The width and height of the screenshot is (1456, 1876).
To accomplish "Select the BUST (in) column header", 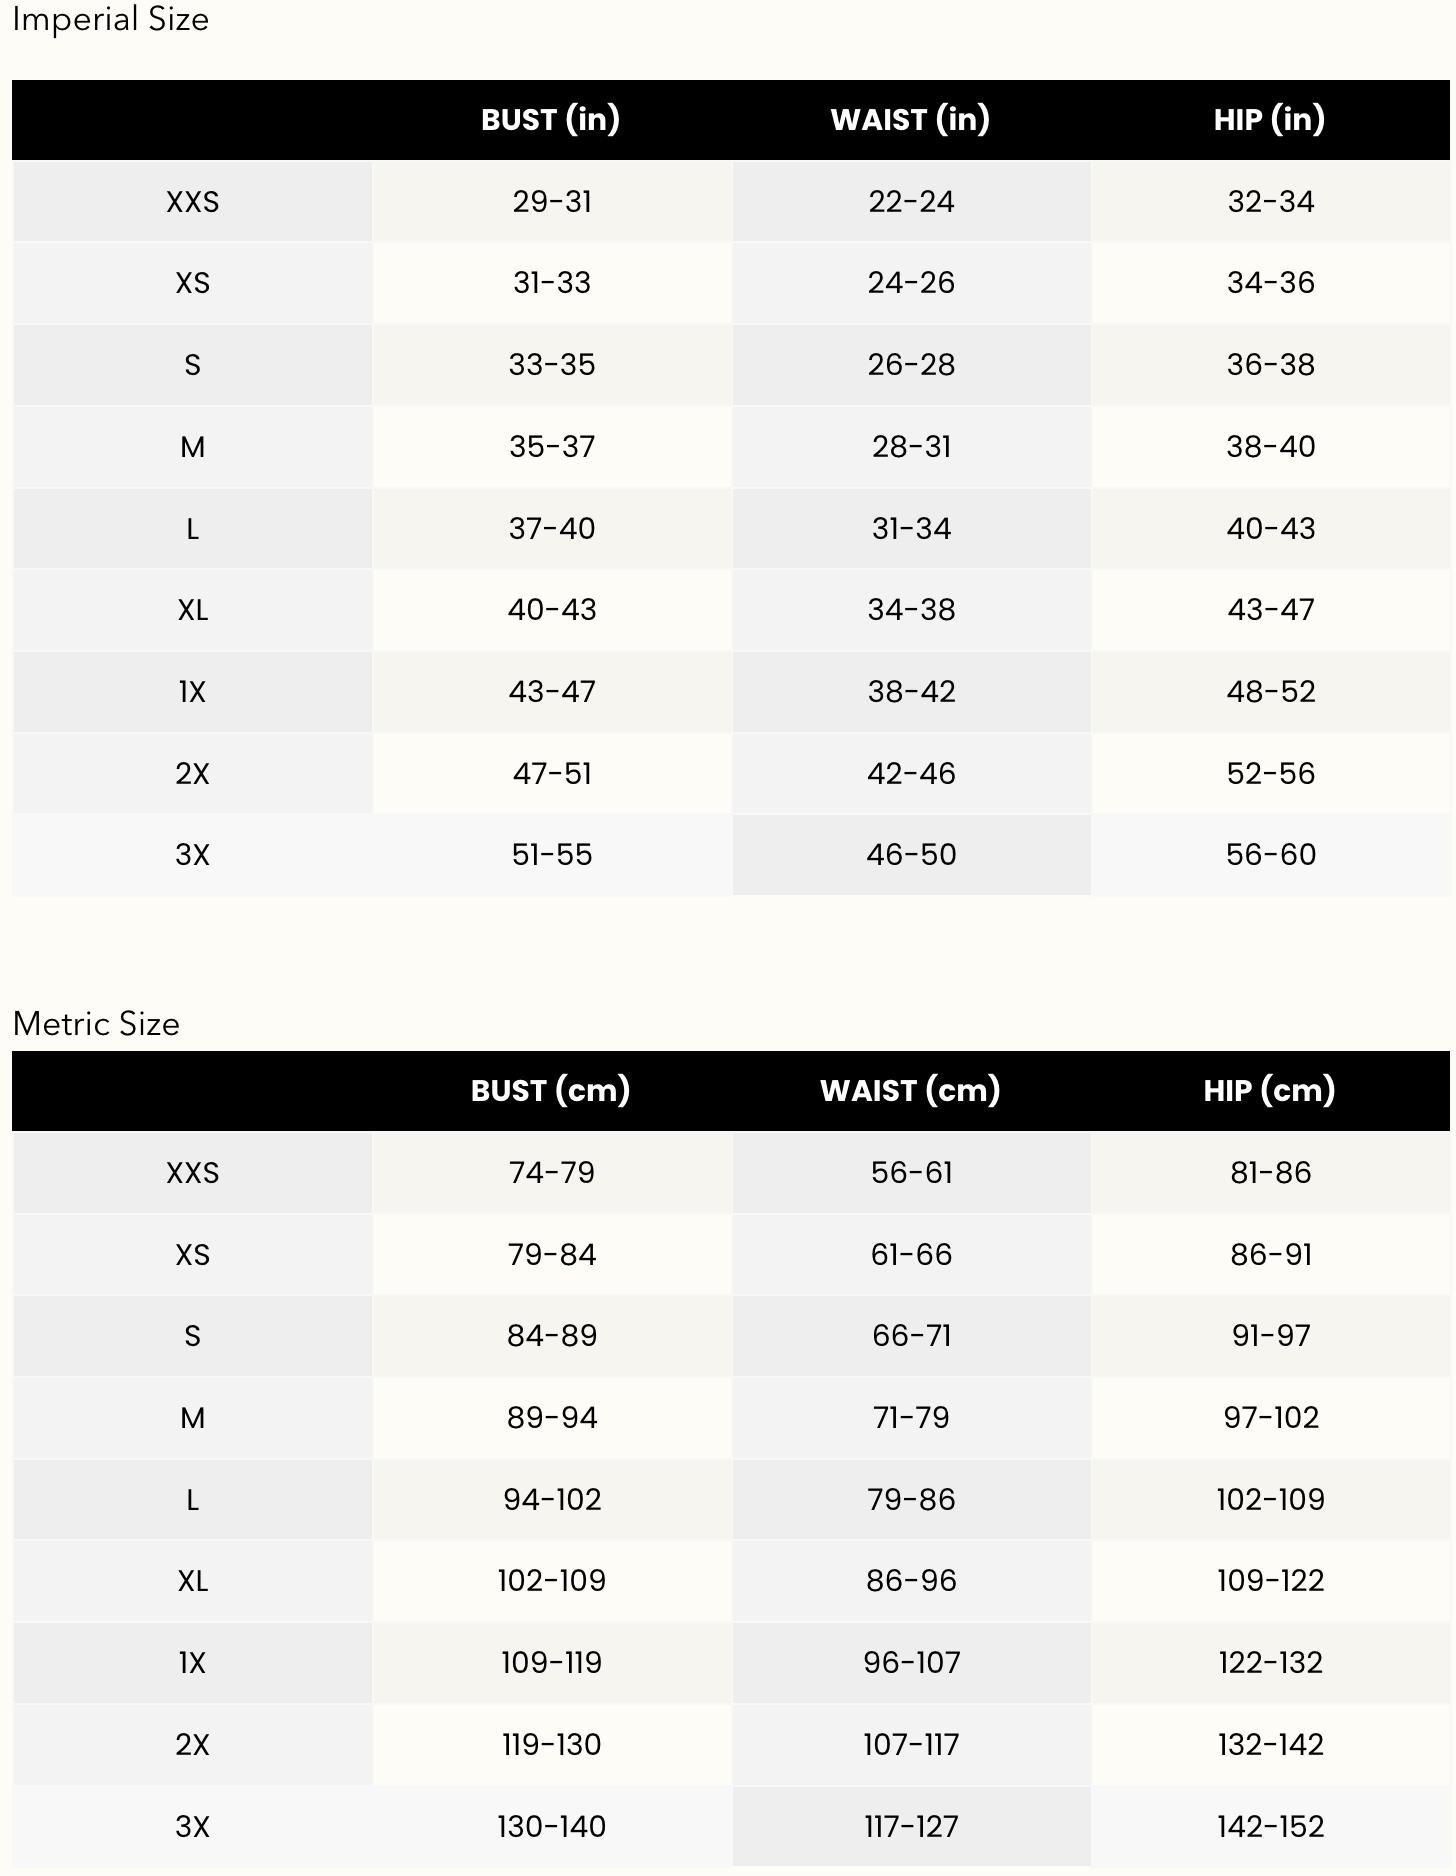I will click(551, 119).
